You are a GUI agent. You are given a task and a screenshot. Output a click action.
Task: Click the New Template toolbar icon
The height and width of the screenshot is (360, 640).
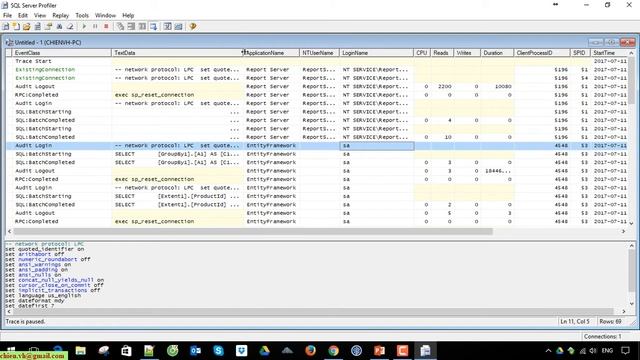click(x=16, y=27)
